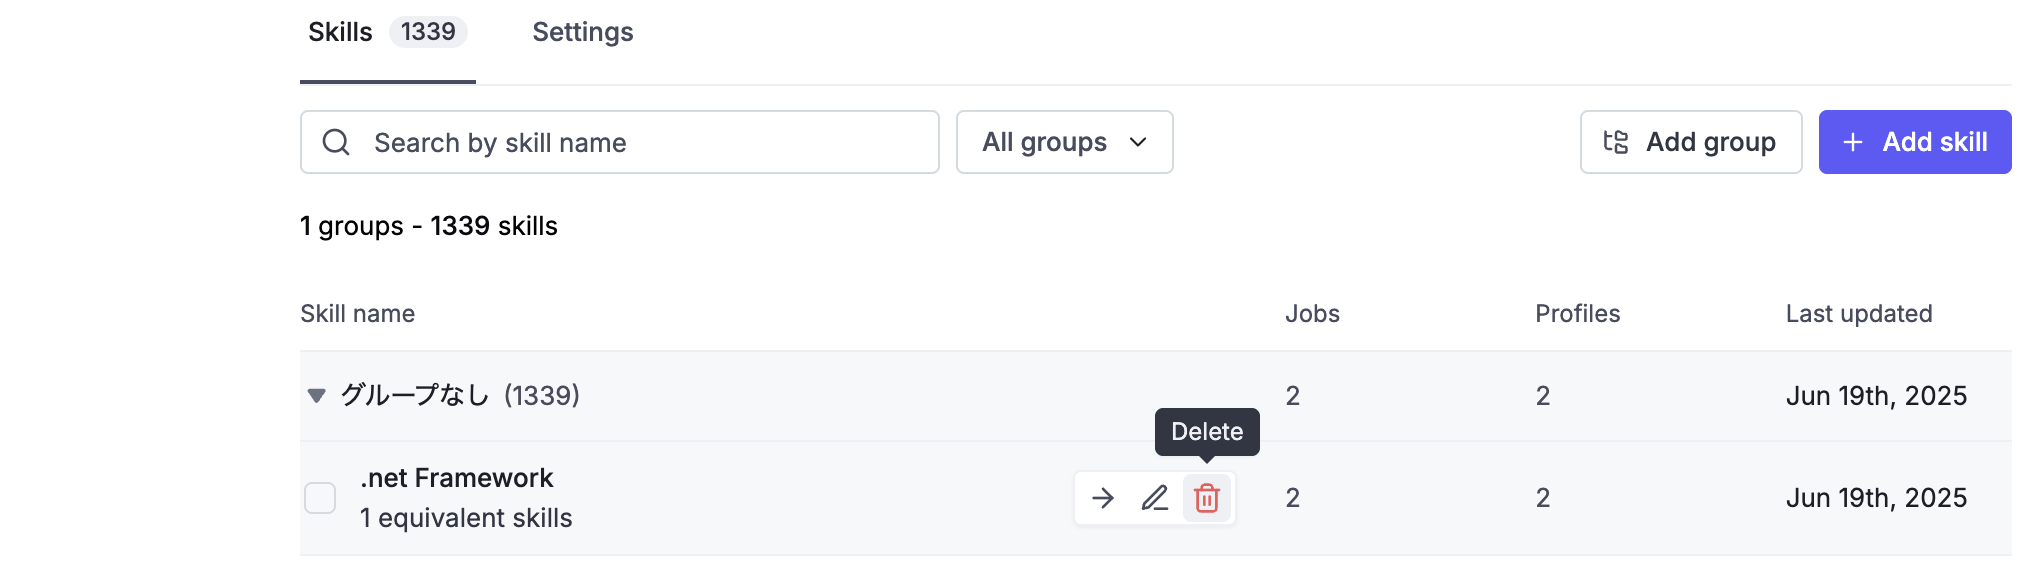Switch to the Settings tab
The height and width of the screenshot is (572, 2040).
[x=583, y=32]
